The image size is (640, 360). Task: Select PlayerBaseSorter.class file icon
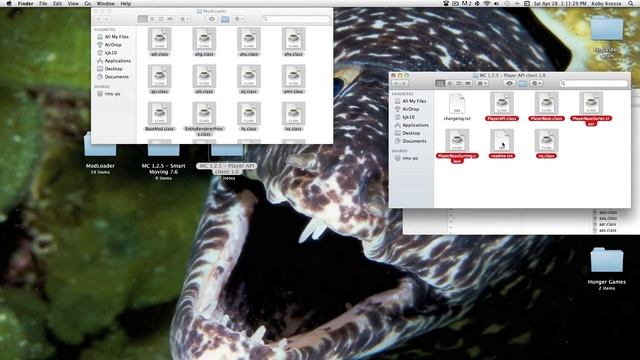591,103
